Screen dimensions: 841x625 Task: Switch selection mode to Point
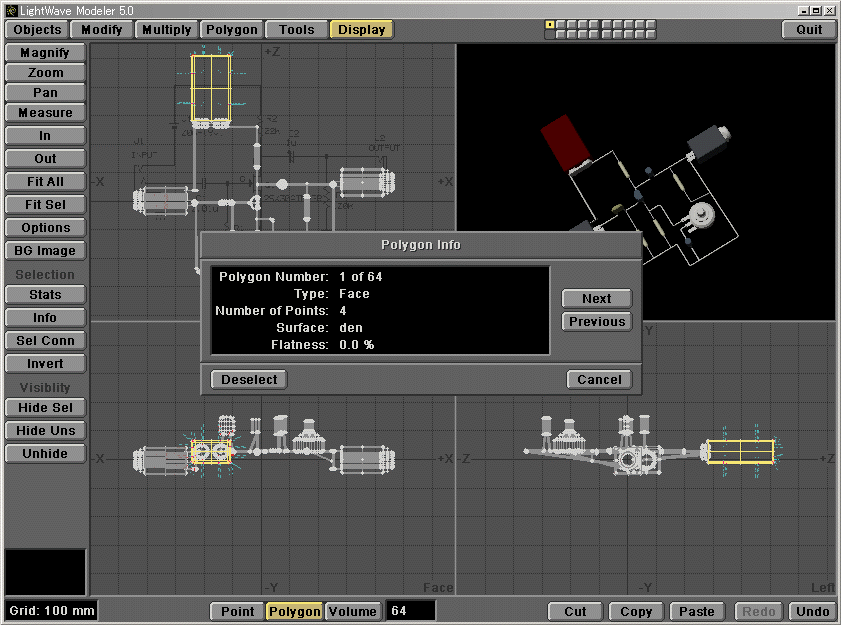pos(237,611)
